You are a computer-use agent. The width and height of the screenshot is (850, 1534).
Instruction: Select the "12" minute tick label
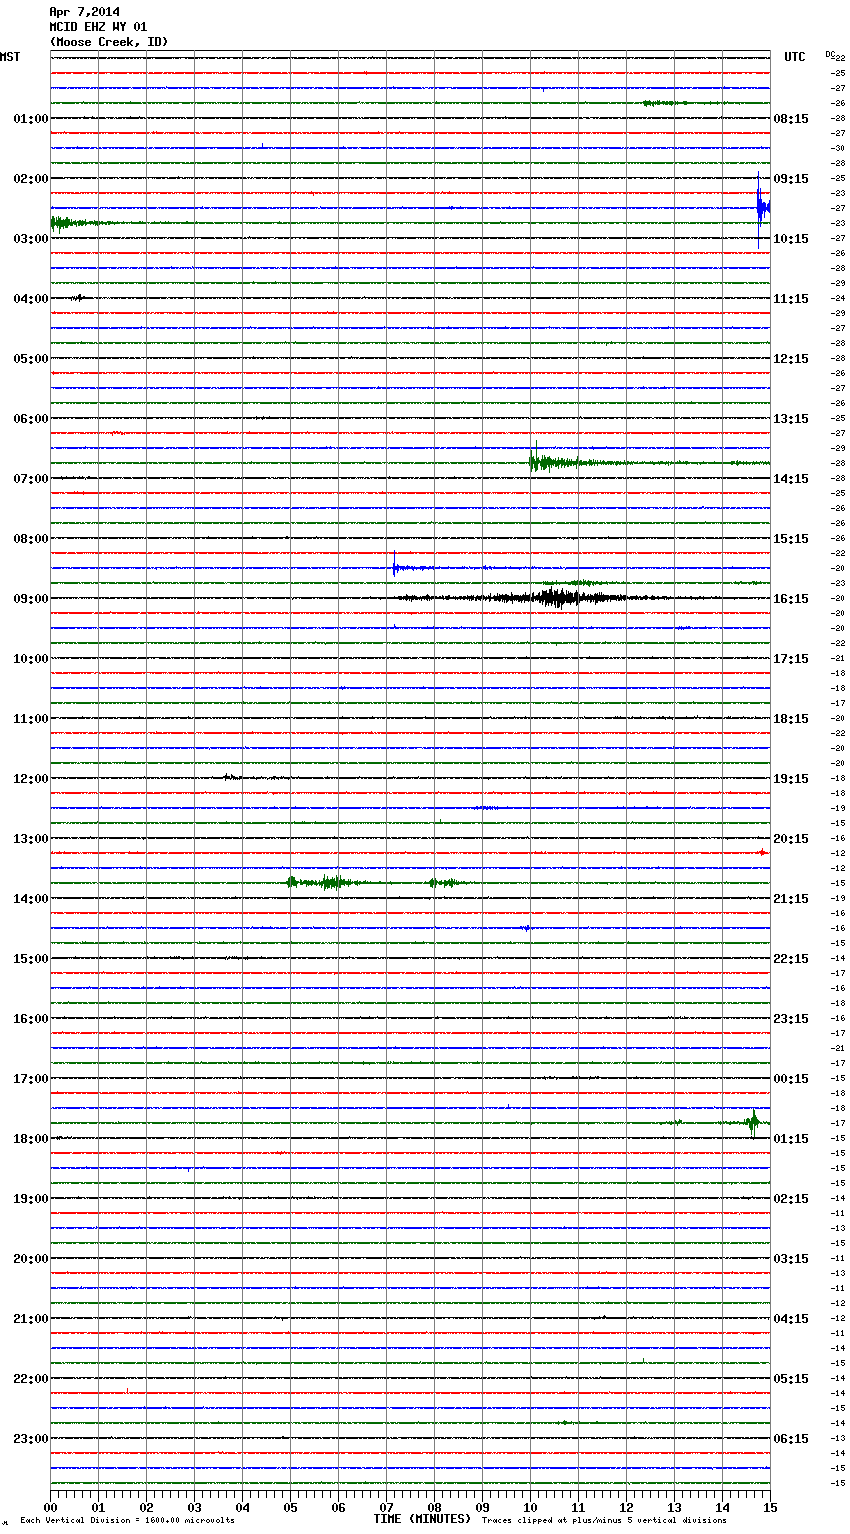click(x=627, y=1507)
